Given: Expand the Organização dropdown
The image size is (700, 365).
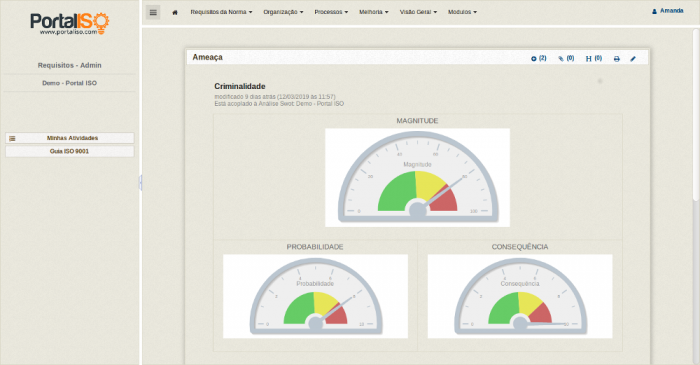Looking at the screenshot, I should pos(283,12).
